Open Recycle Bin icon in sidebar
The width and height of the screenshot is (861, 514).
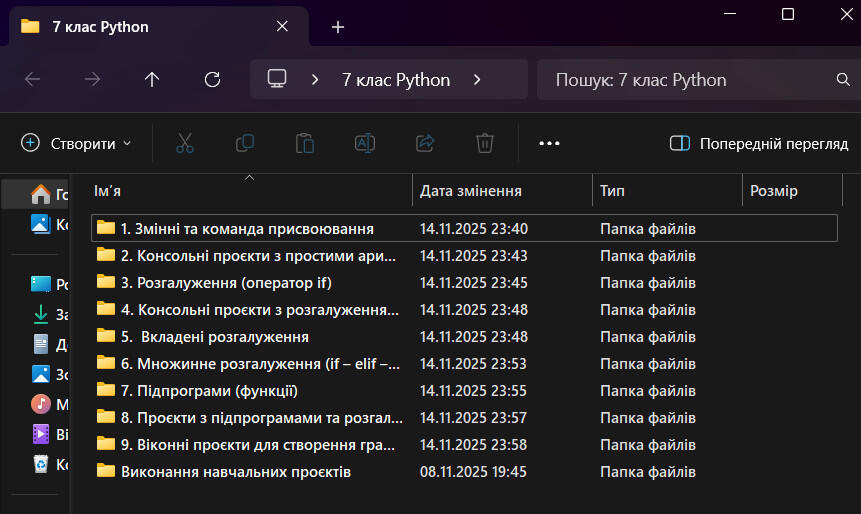41,464
